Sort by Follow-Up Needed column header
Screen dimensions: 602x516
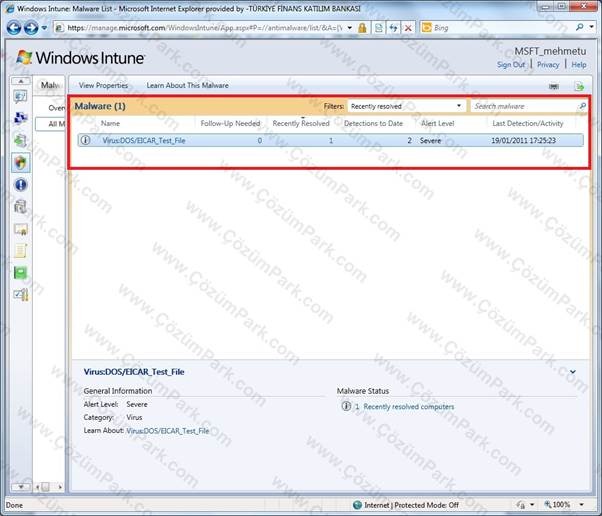pyautogui.click(x=230, y=123)
